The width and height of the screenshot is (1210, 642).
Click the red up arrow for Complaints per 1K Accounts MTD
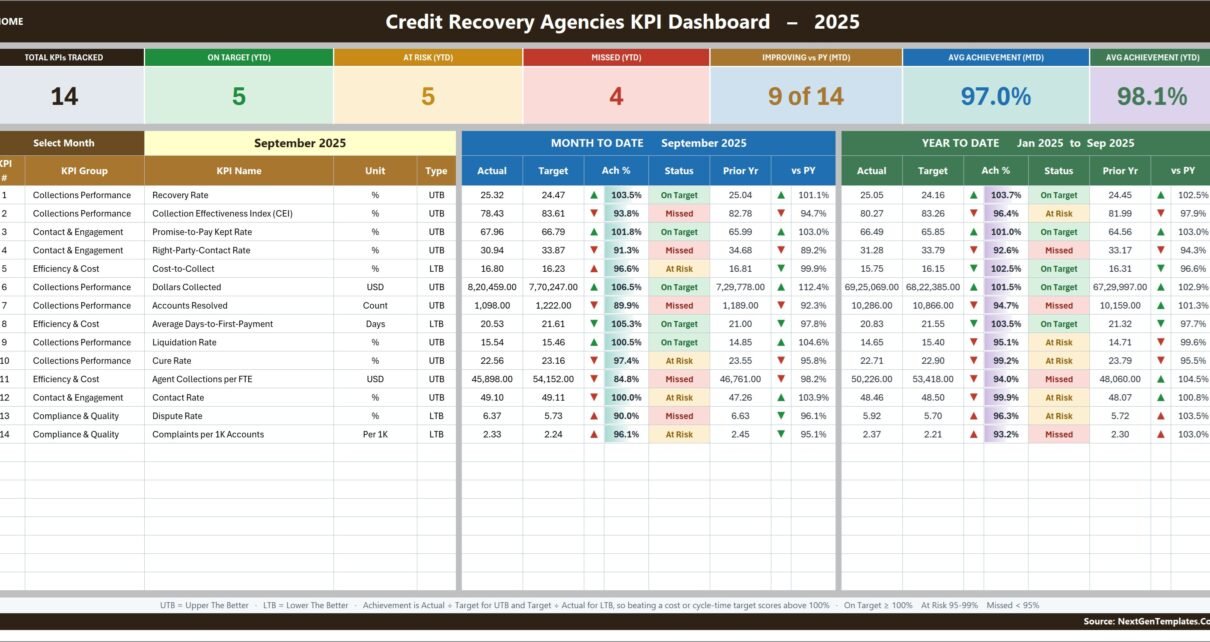pos(594,434)
